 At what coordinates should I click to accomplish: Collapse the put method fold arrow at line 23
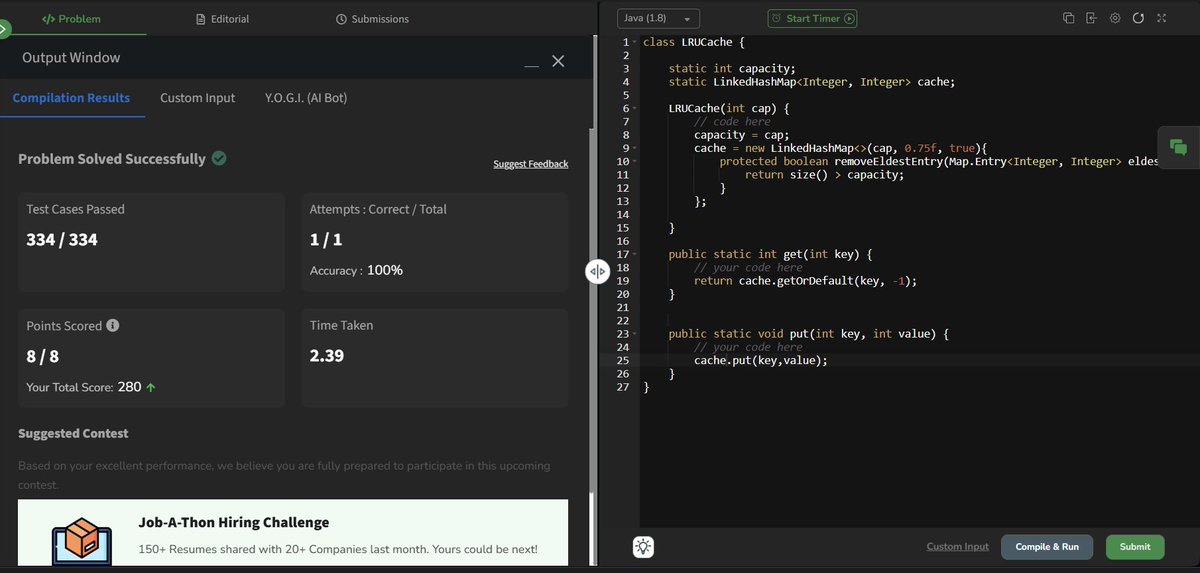pos(635,333)
